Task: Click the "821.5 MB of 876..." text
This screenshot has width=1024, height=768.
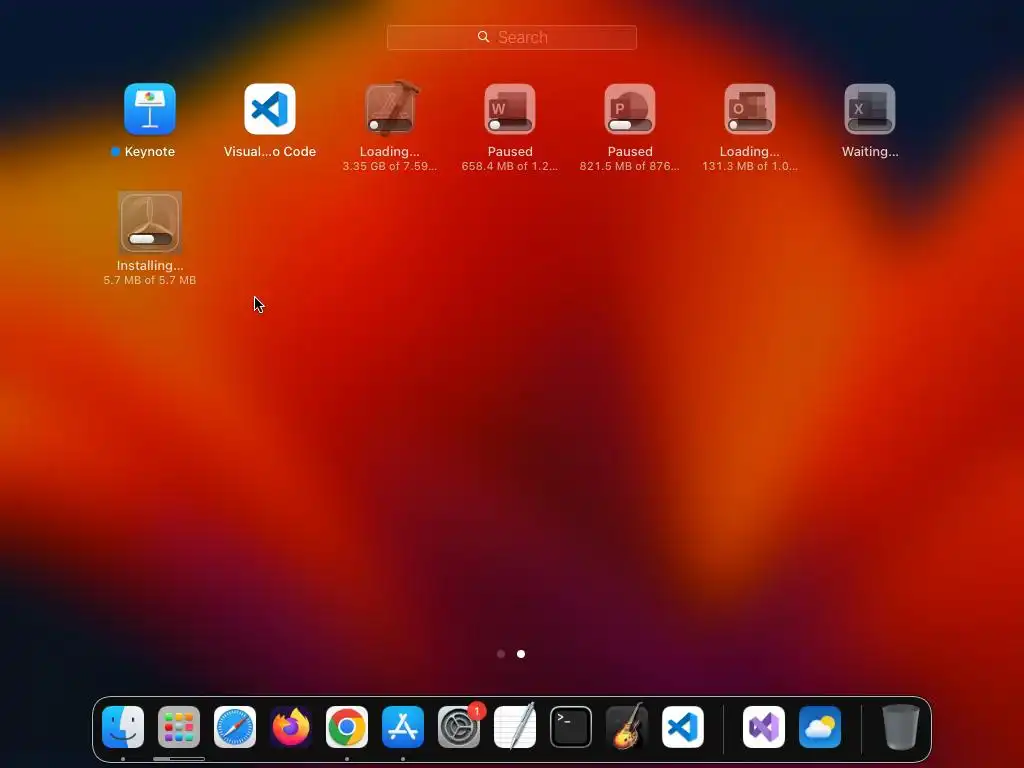Action: point(630,166)
